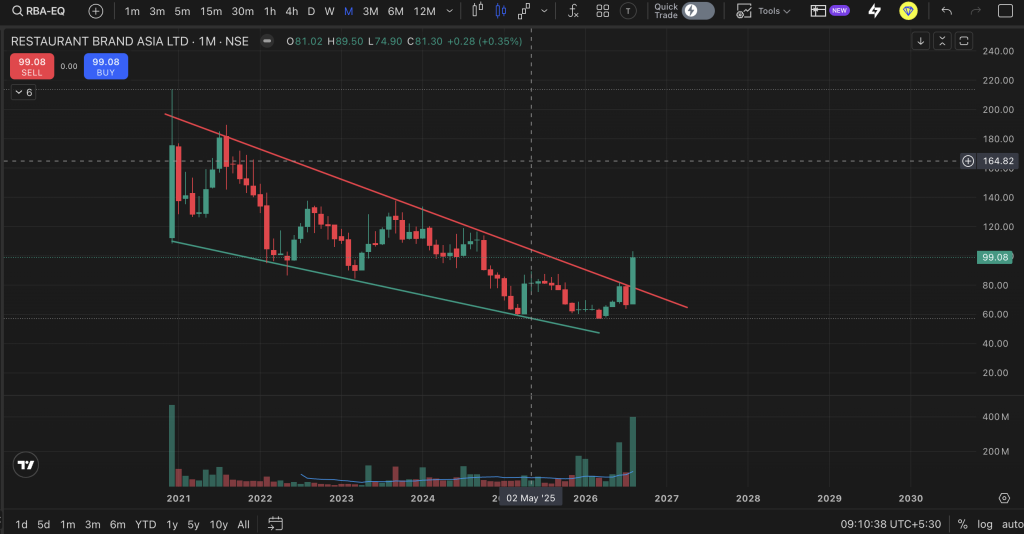The image size is (1024, 534).
Task: Open the fx indicators menu
Action: tap(573, 10)
